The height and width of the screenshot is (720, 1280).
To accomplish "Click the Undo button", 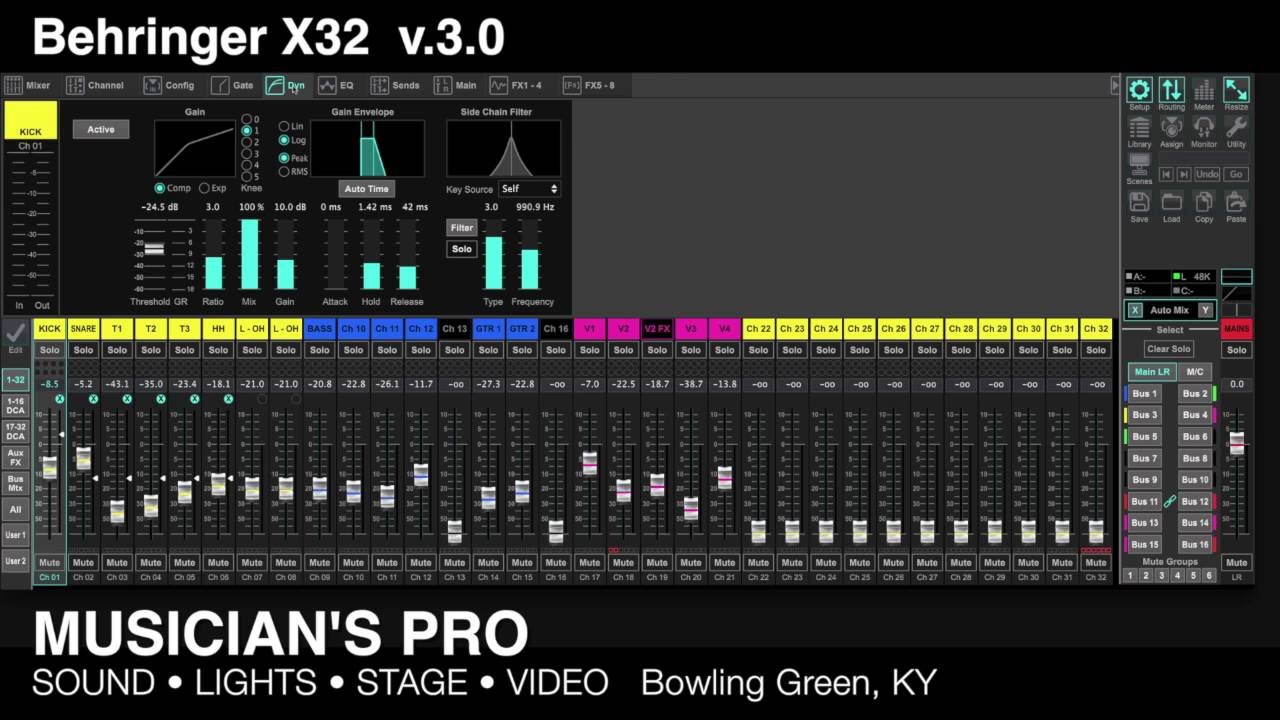I will click(1207, 174).
